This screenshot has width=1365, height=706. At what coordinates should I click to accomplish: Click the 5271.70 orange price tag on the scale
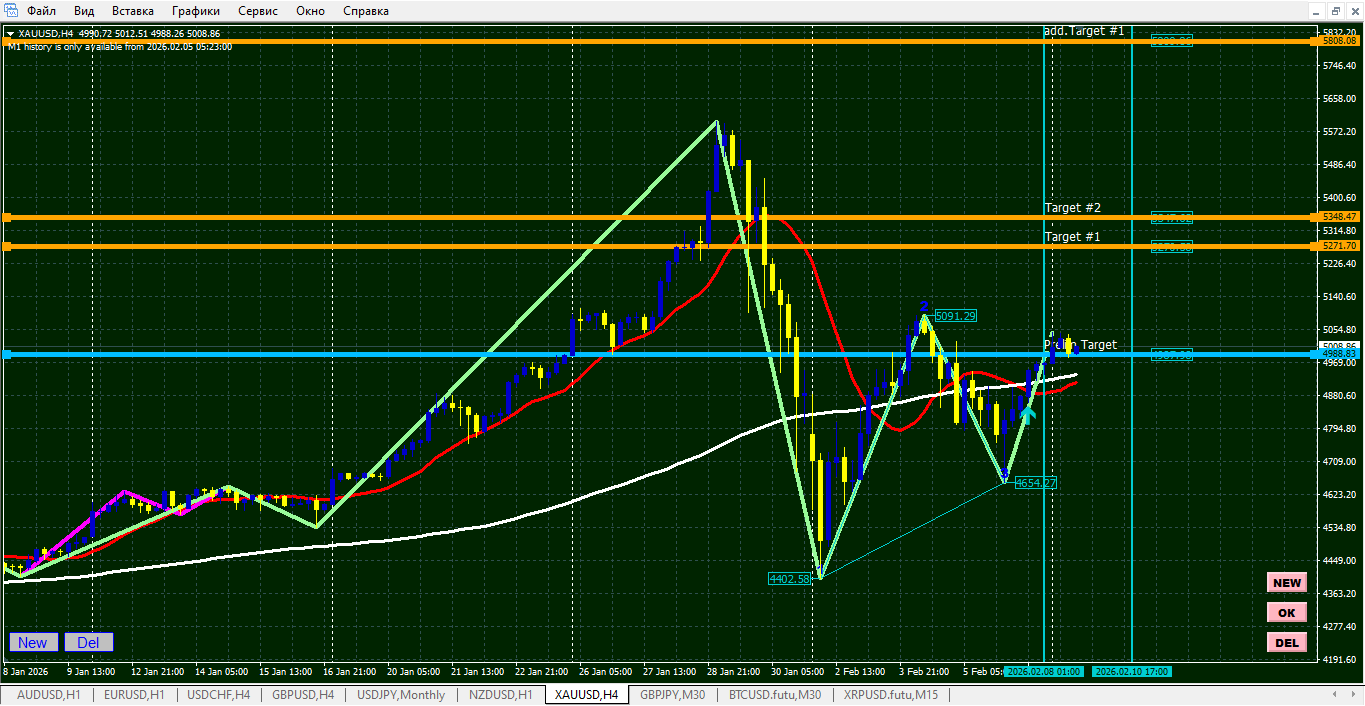click(1339, 246)
